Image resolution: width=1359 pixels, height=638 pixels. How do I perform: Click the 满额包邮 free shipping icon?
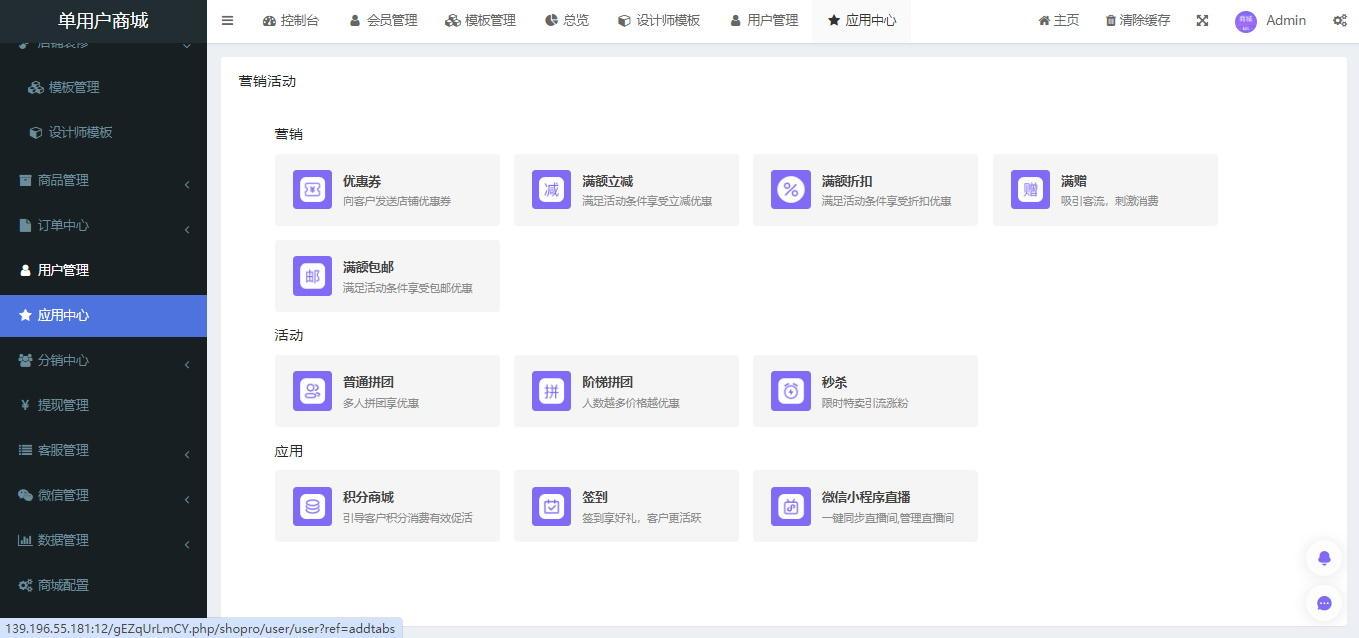click(x=312, y=276)
